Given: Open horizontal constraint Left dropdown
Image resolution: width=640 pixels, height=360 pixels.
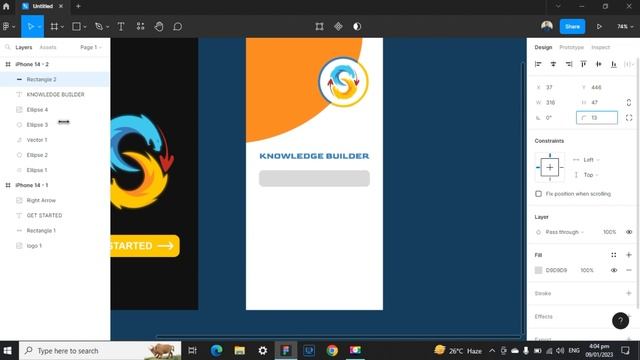Looking at the screenshot, I should [591, 160].
